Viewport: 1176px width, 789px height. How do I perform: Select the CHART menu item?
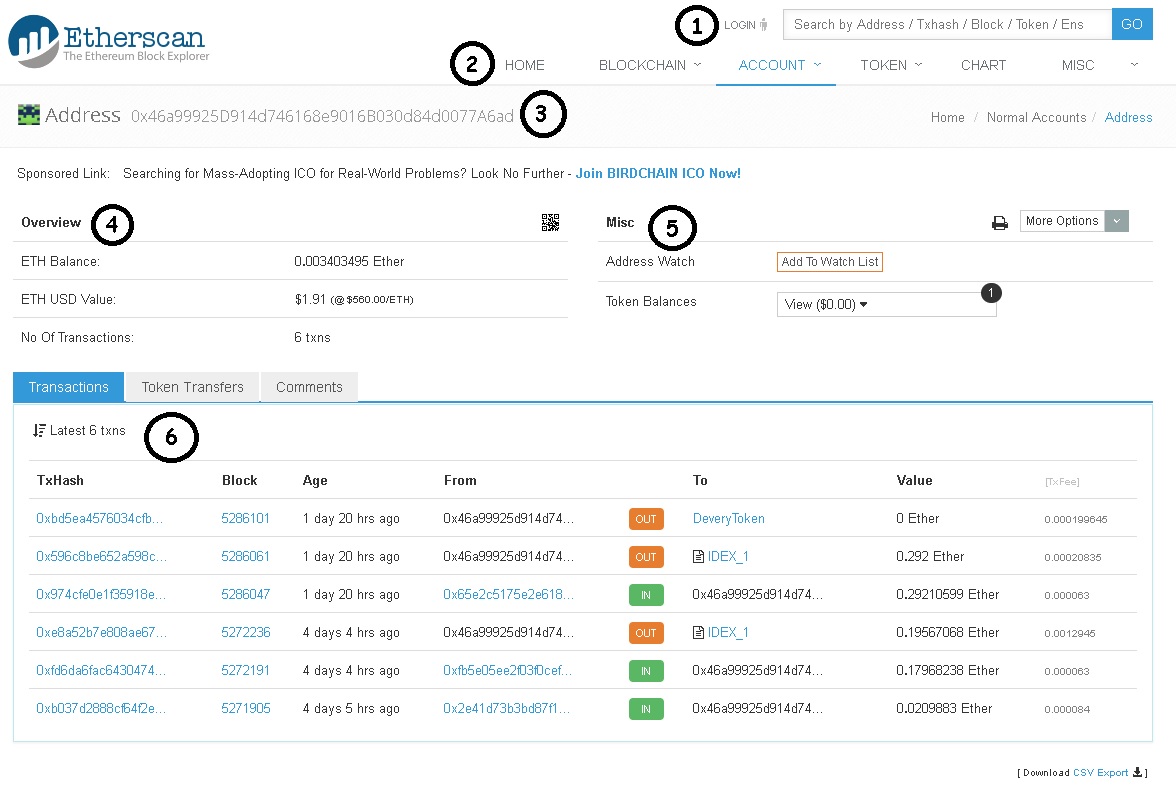coord(982,65)
